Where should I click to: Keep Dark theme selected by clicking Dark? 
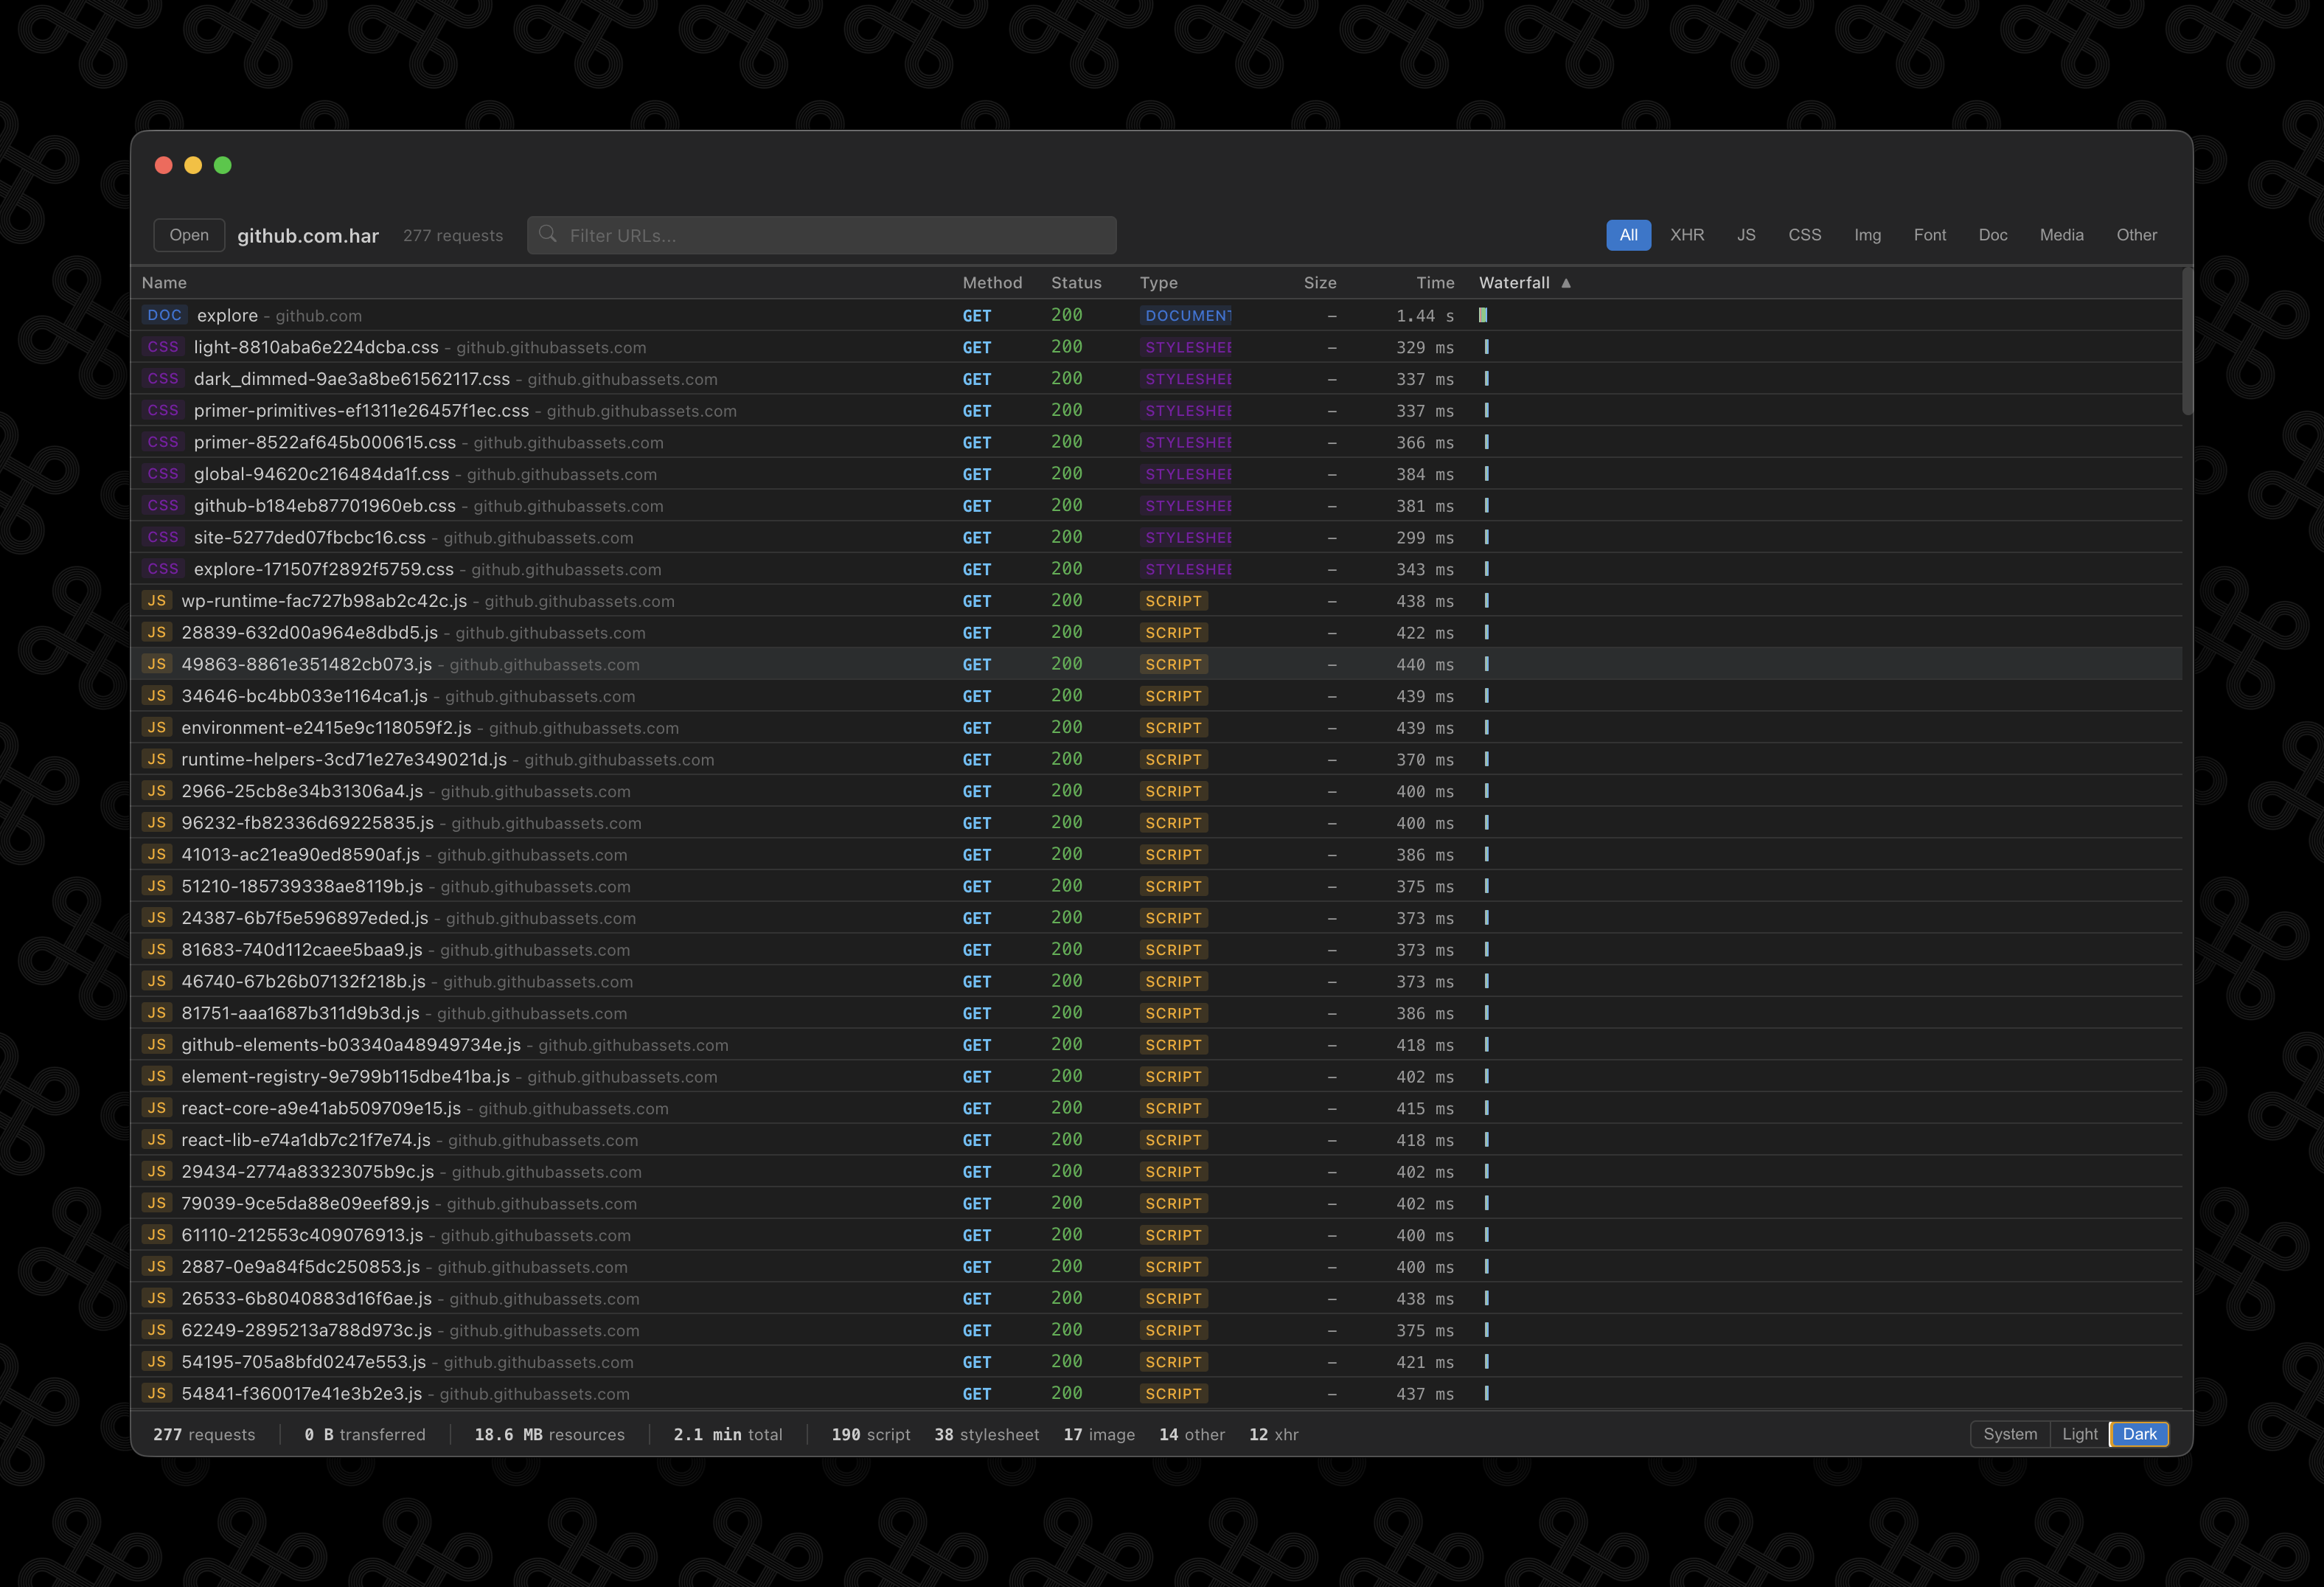pos(2139,1434)
